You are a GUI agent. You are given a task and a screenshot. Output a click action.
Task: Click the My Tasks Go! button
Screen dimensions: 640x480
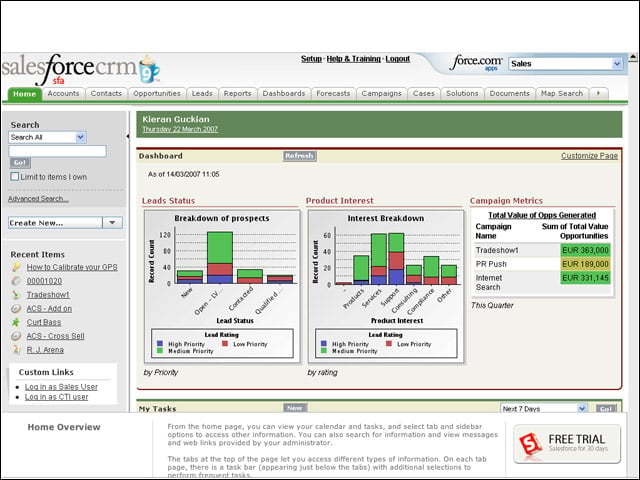(x=606, y=408)
